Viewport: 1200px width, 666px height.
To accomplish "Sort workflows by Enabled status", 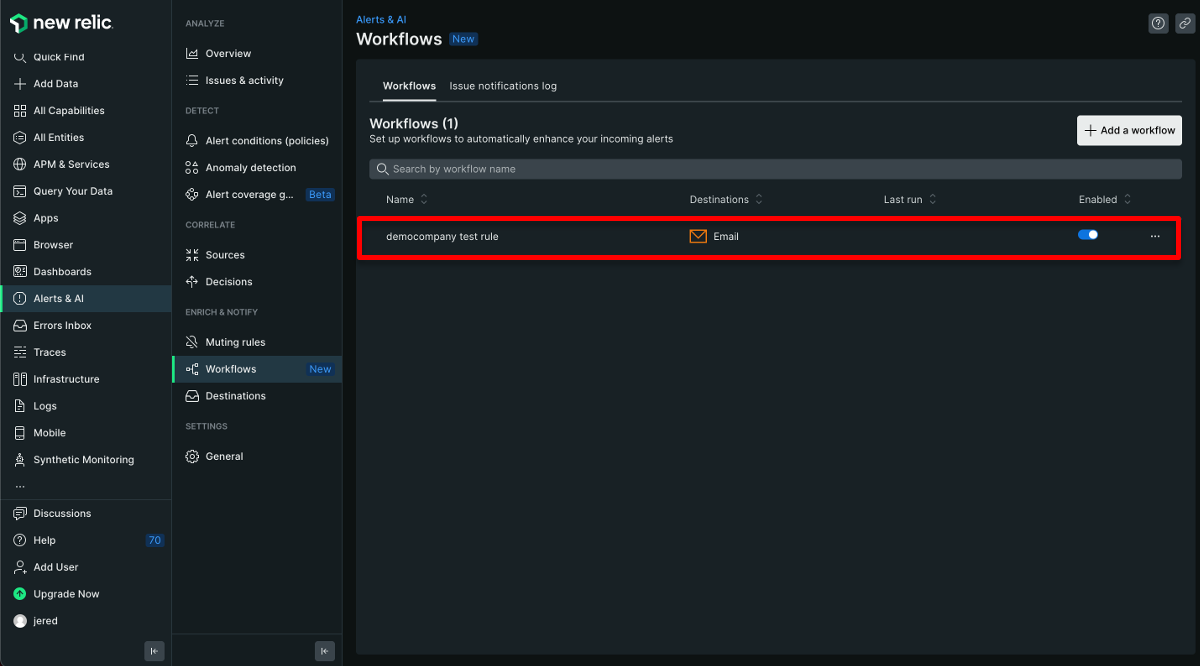I will (x=1104, y=199).
